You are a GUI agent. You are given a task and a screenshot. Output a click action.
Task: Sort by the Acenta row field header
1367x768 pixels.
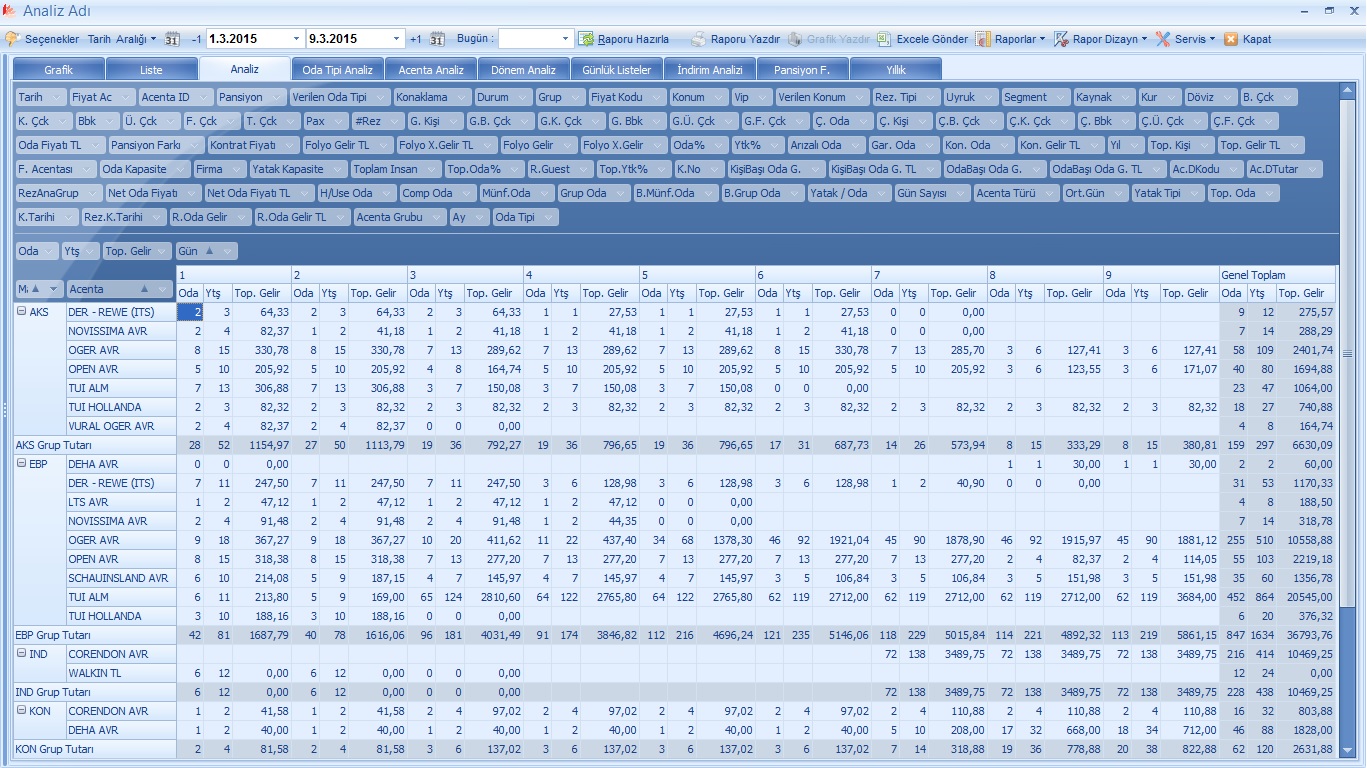(121, 289)
